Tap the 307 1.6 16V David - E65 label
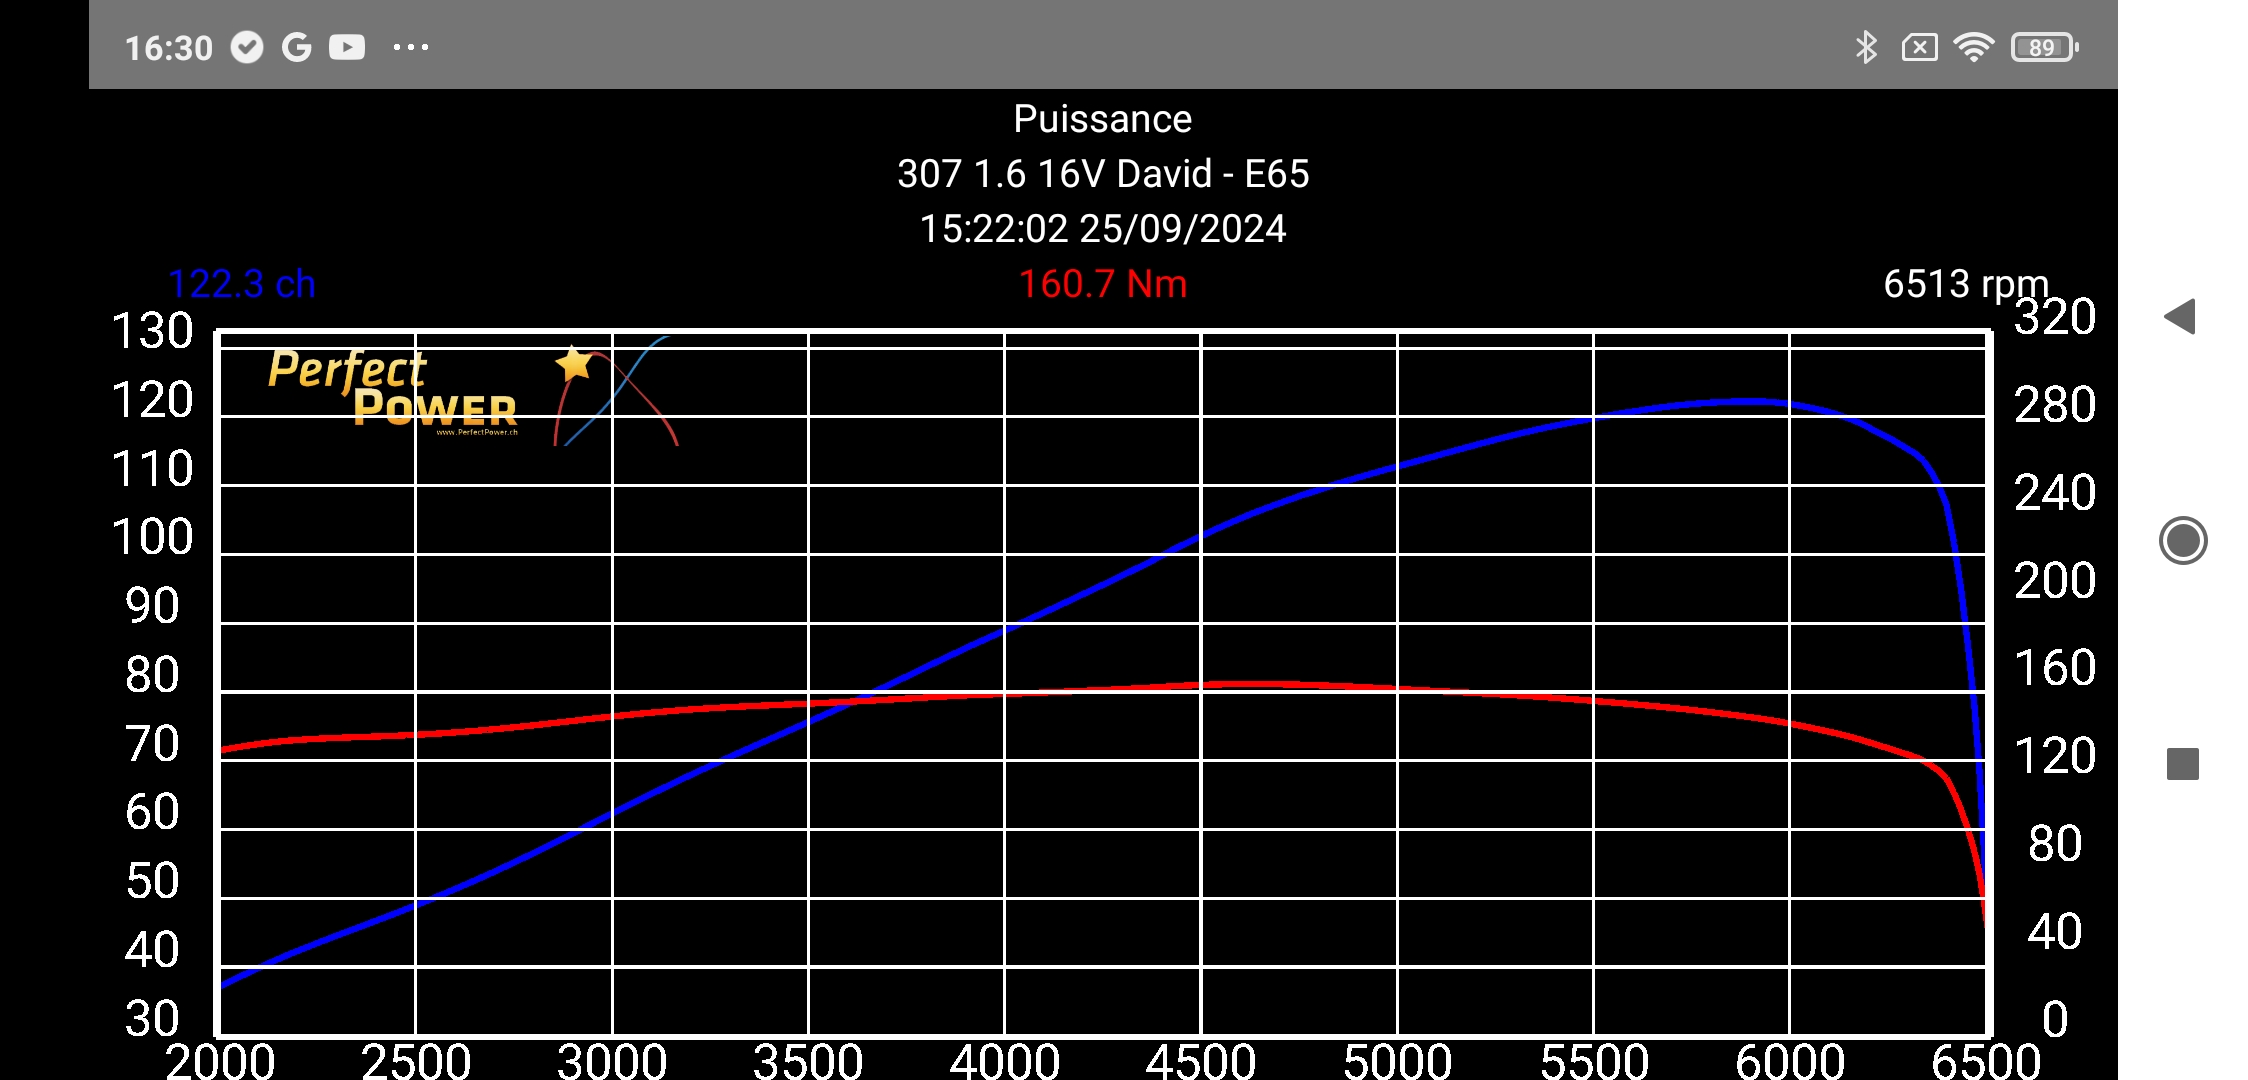The height and width of the screenshot is (1080, 2248). 1102,174
